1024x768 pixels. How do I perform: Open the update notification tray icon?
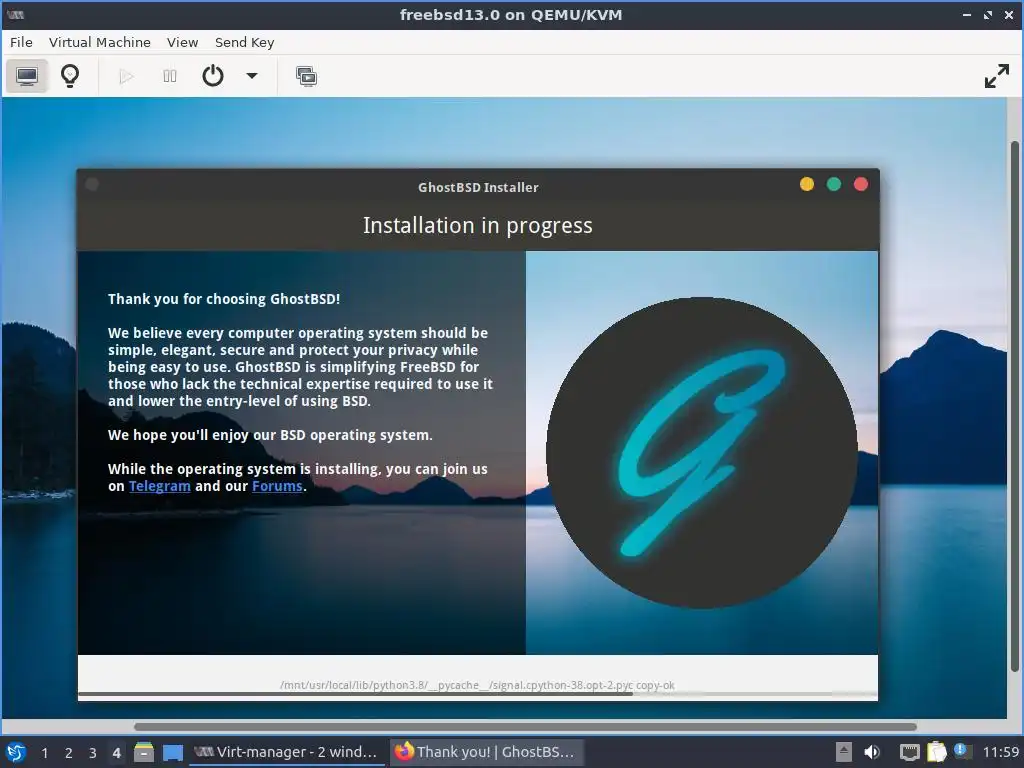[961, 750]
